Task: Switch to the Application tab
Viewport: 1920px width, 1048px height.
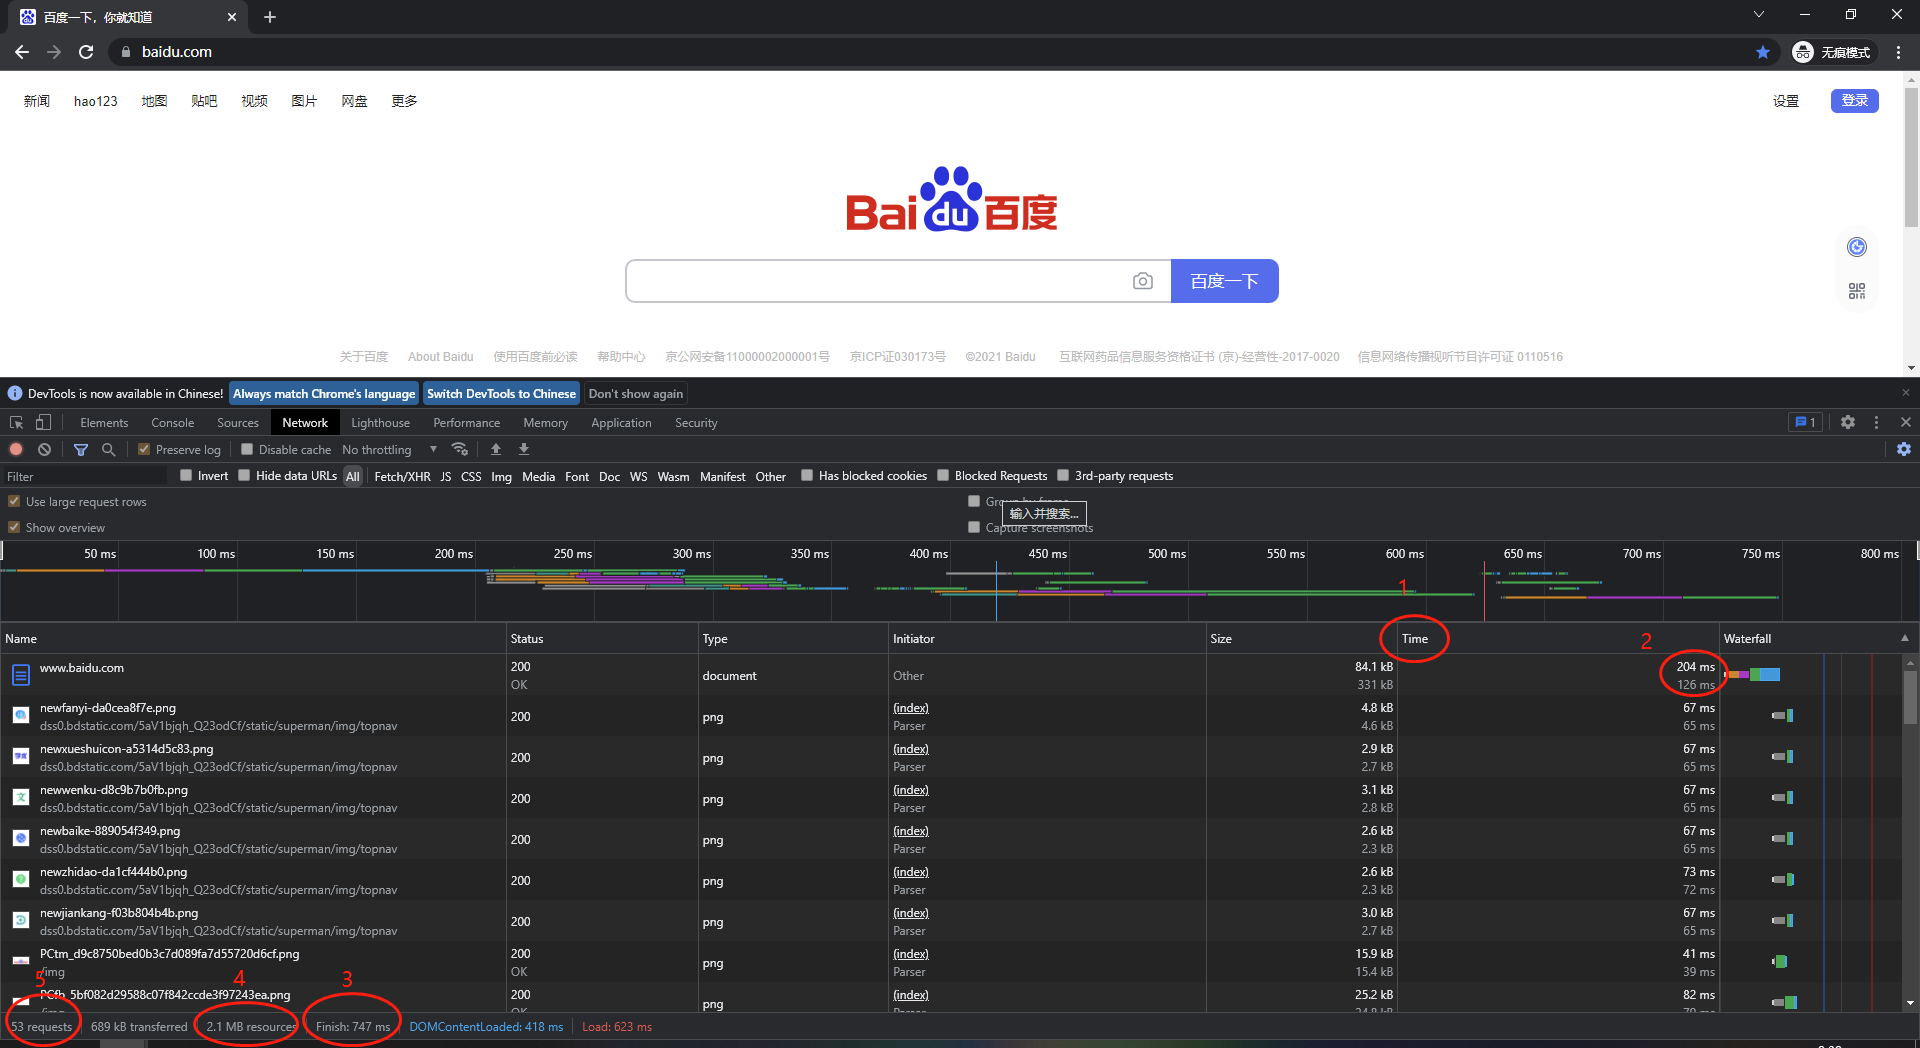Action: pos(621,423)
